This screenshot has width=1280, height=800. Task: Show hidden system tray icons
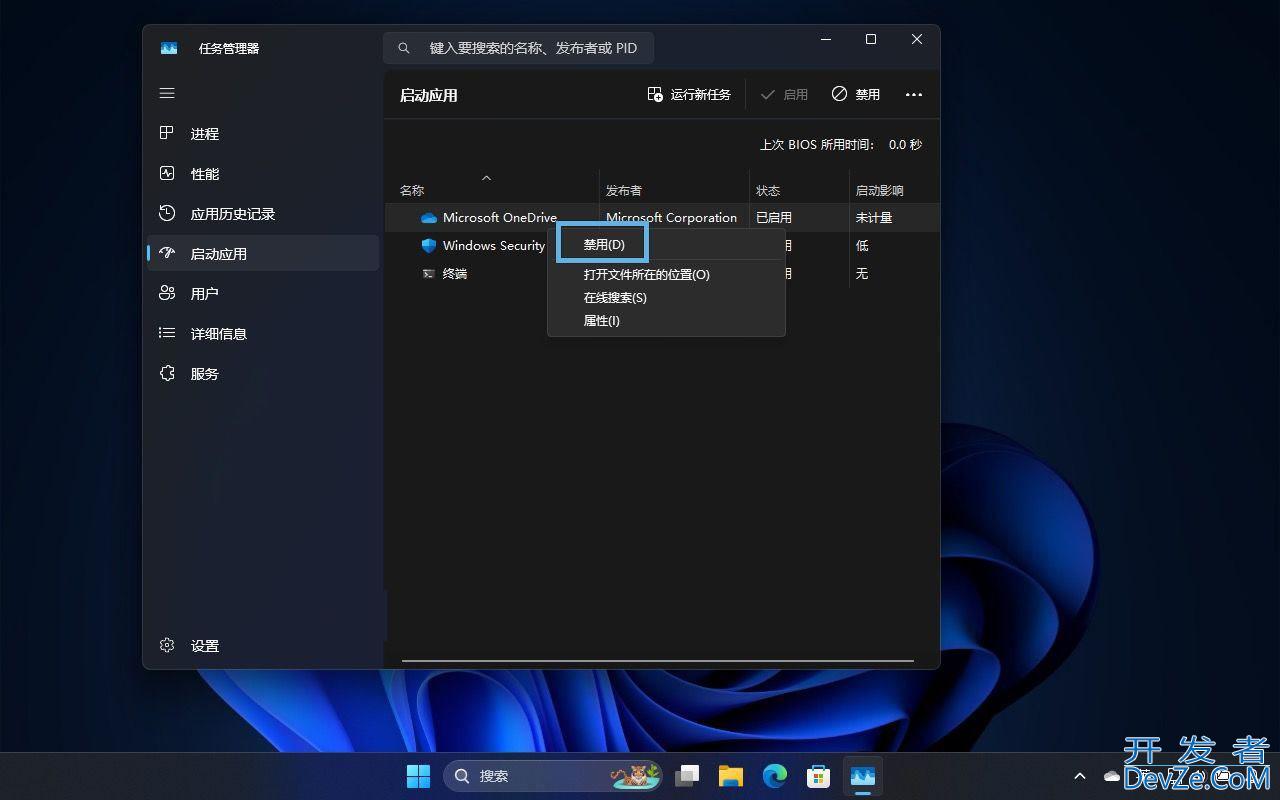1080,775
